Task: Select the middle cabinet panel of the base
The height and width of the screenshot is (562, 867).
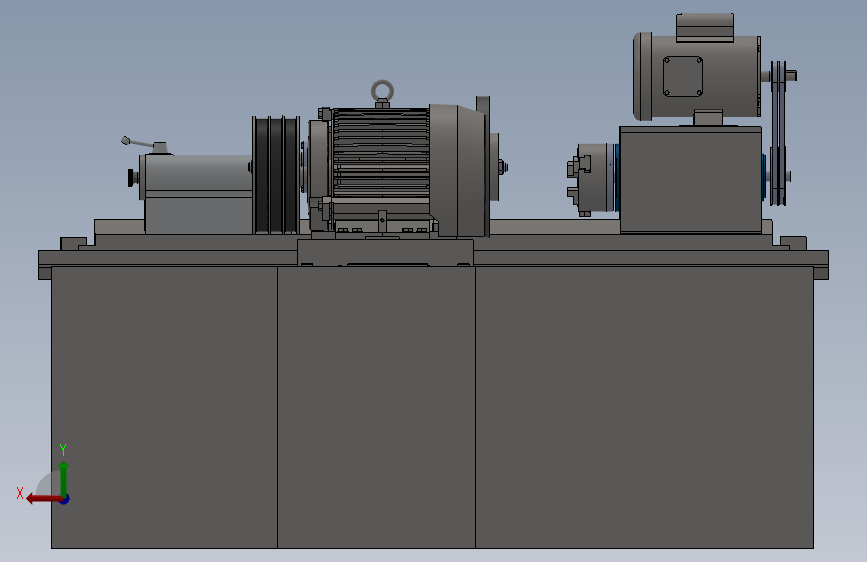Action: (377, 407)
